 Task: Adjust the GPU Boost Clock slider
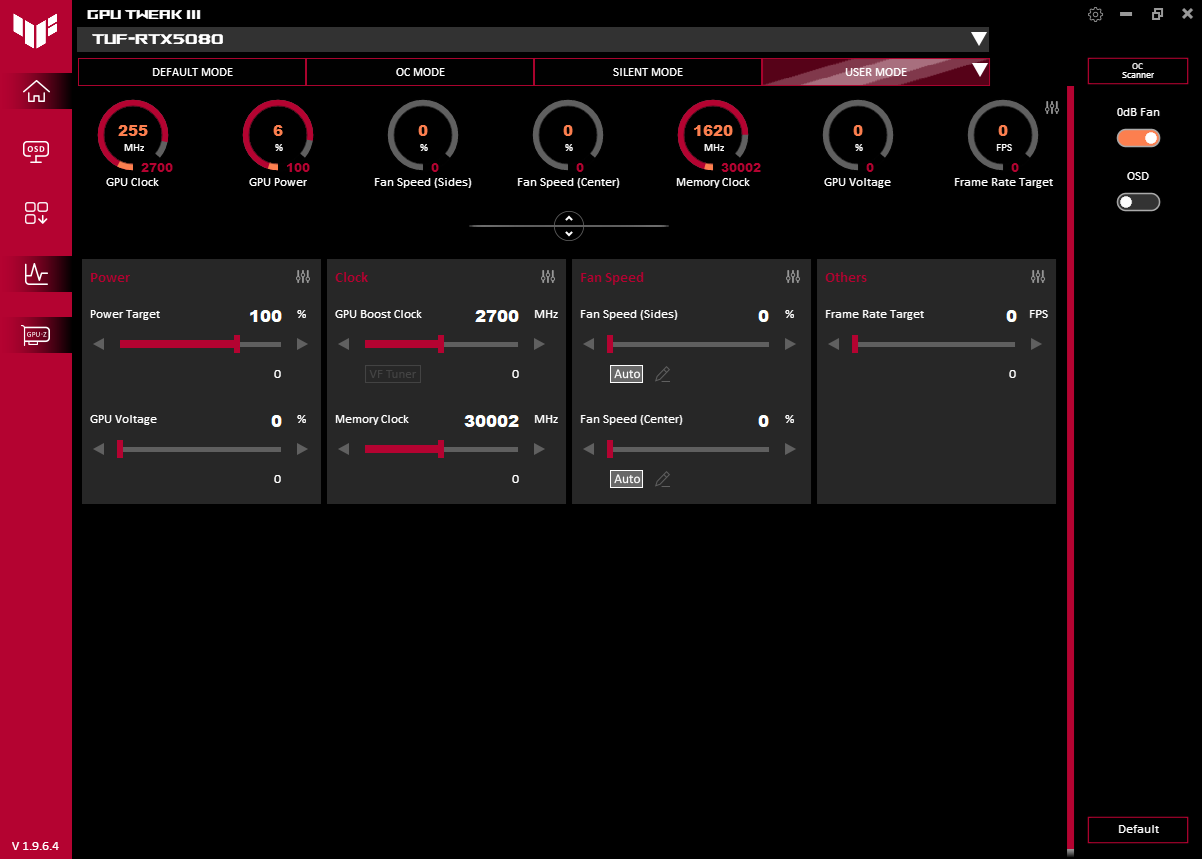pyautogui.click(x=441, y=344)
